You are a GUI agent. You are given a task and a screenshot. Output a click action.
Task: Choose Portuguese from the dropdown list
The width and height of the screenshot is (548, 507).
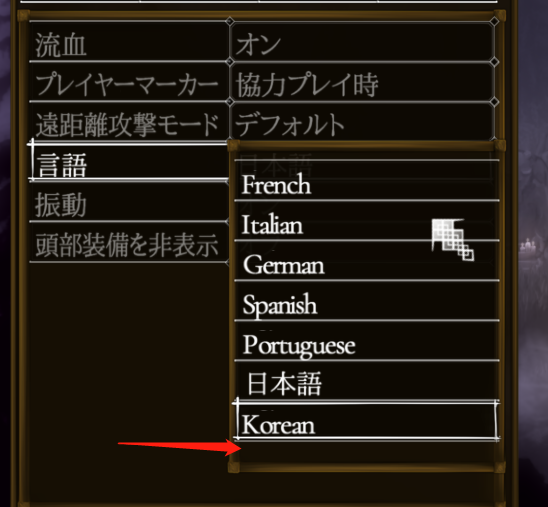[367, 340]
